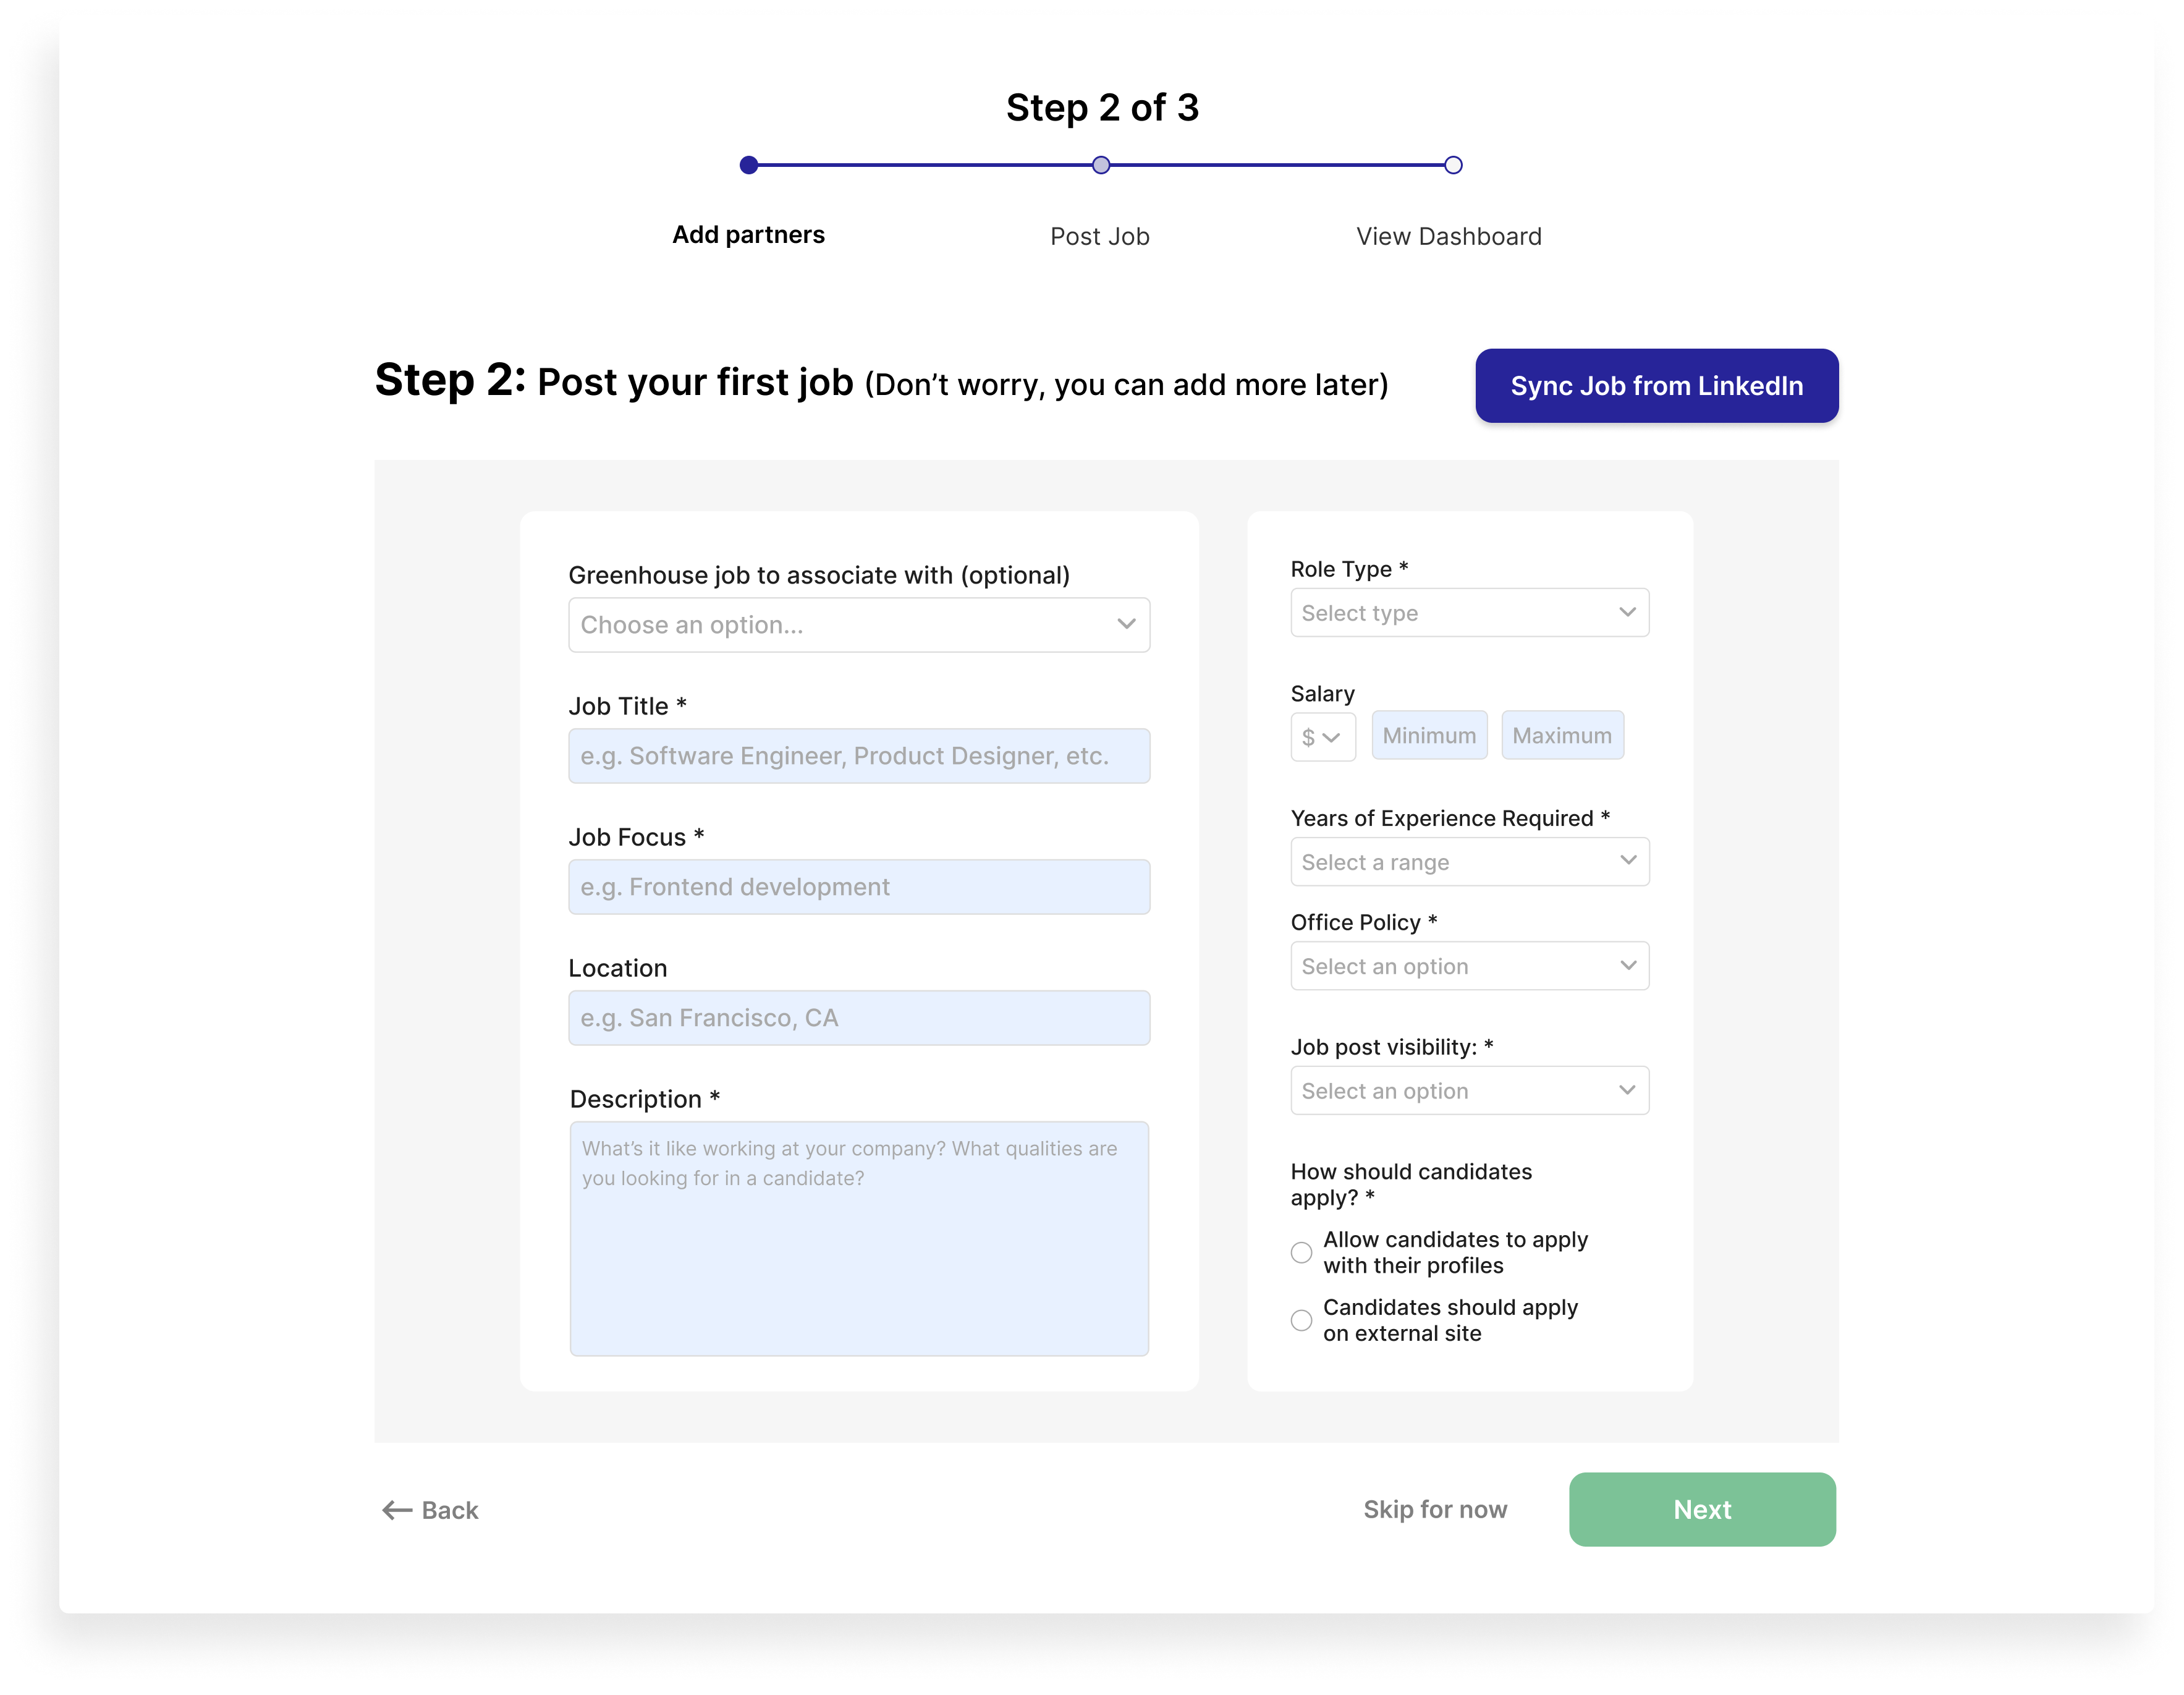2184x1695 pixels.
Task: Click the Post Job step label
Action: click(x=1099, y=237)
